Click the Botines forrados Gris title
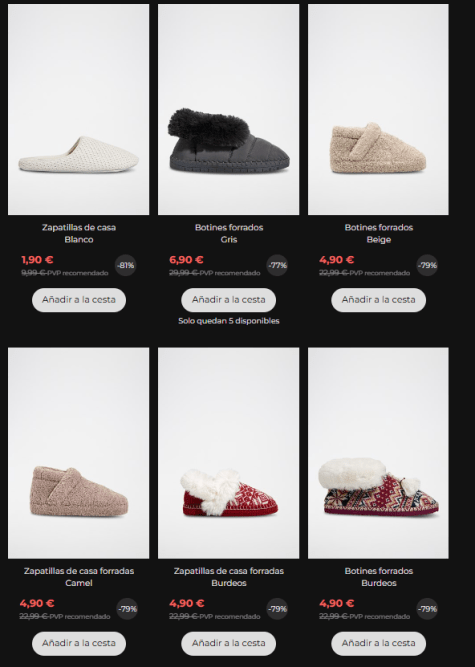Image resolution: width=475 pixels, height=667 pixels. 229,234
